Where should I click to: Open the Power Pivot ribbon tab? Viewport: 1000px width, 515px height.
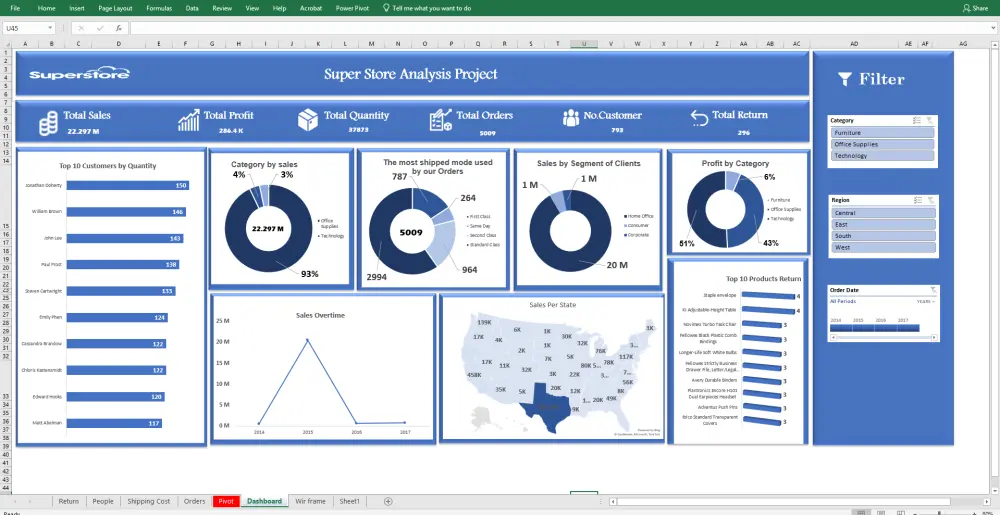[x=353, y=8]
